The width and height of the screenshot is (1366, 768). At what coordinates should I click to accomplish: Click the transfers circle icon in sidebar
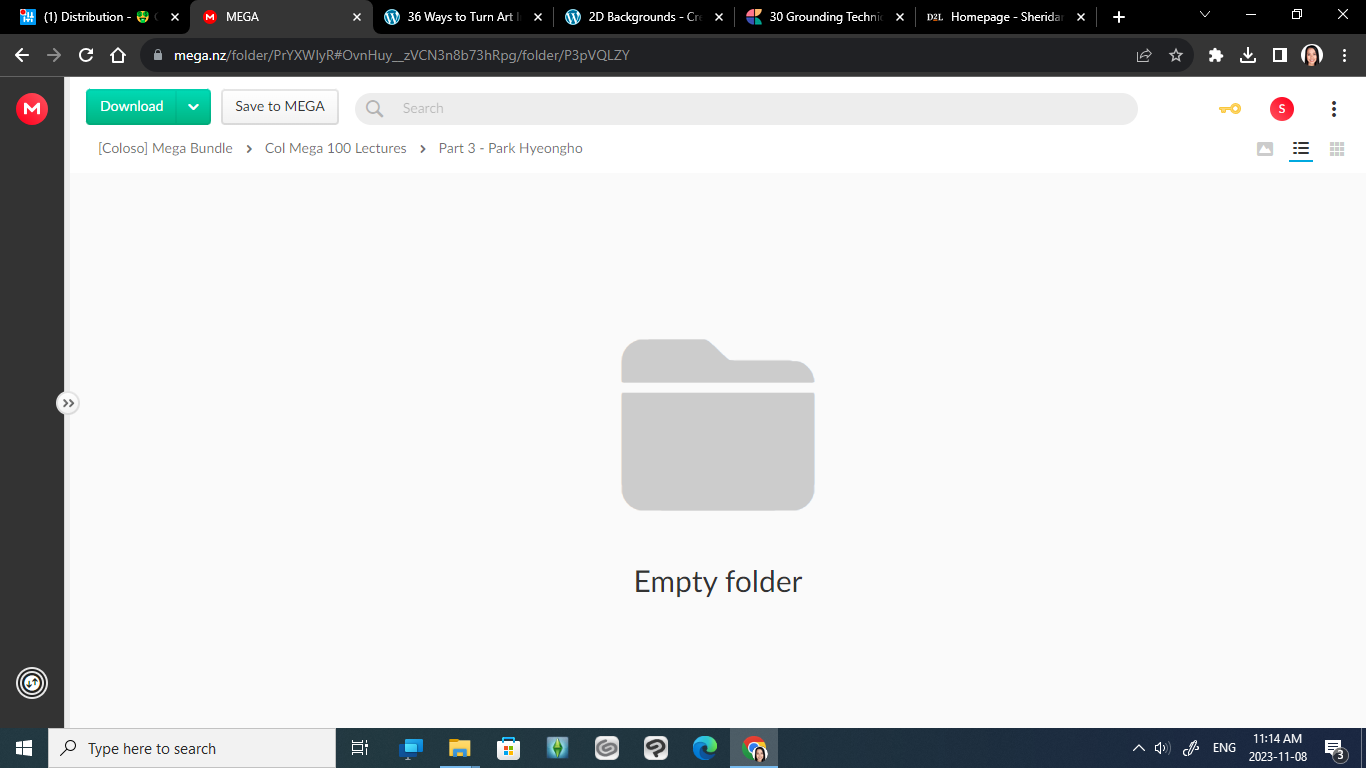[32, 683]
